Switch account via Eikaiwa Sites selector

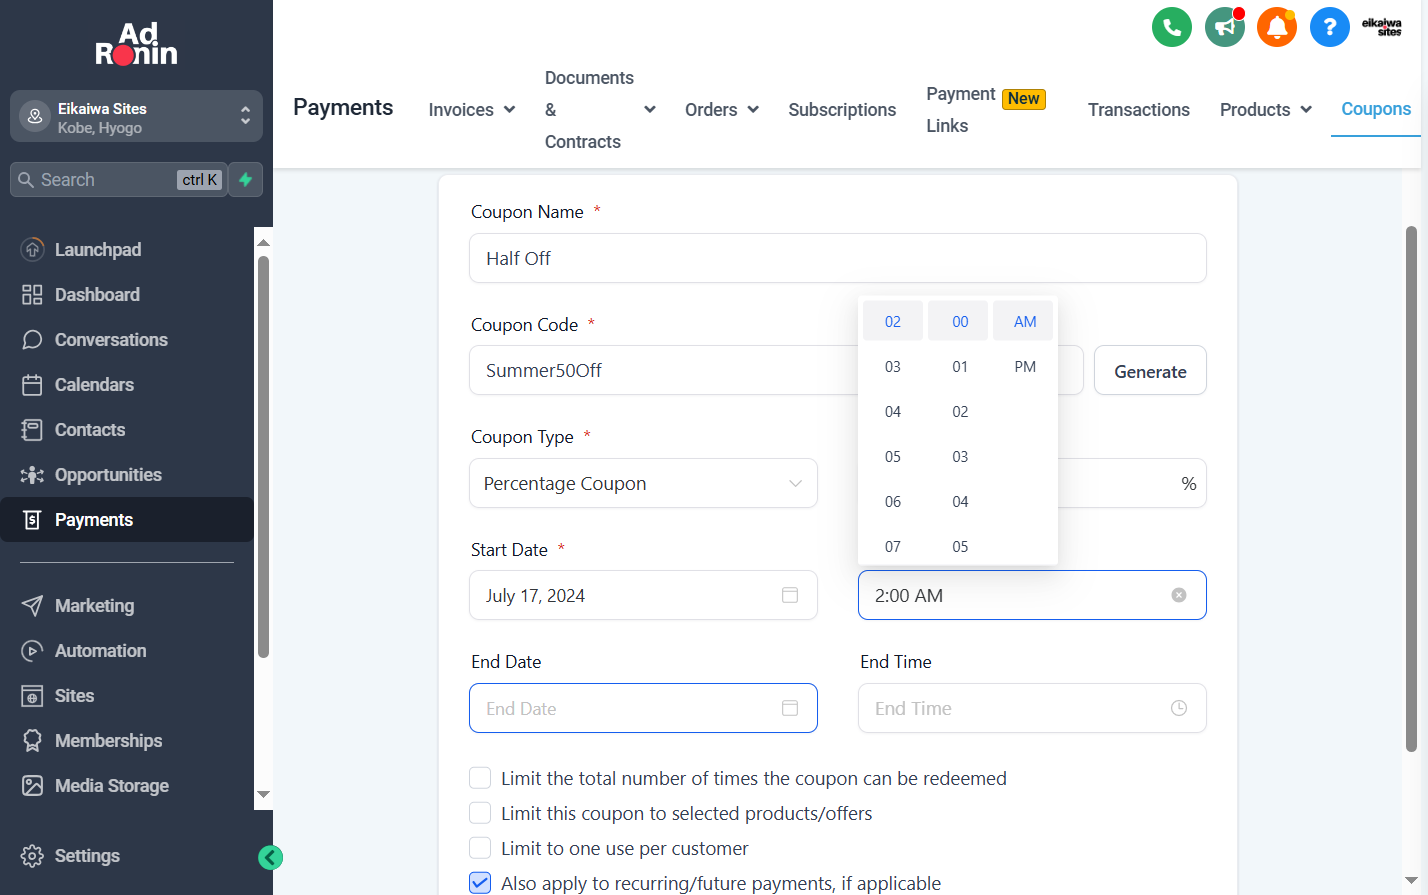(x=136, y=117)
